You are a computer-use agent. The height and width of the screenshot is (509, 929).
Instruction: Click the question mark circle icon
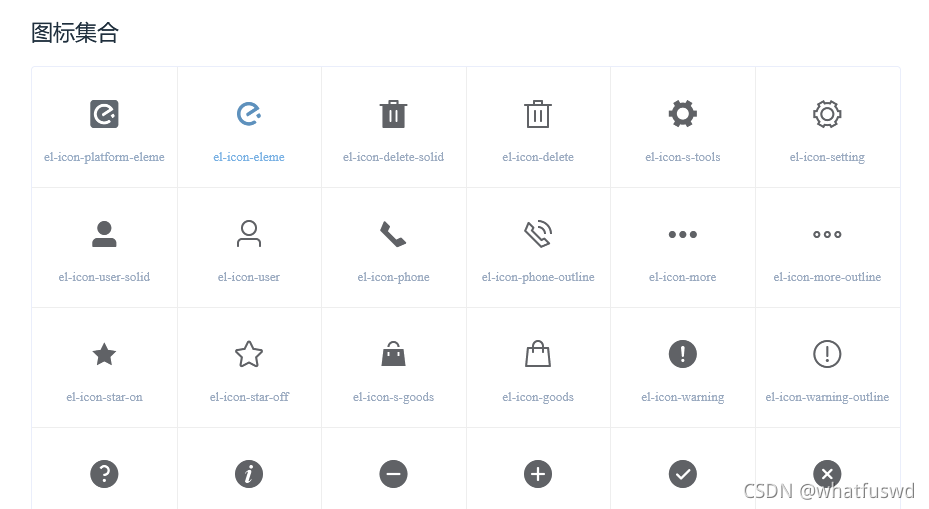(104, 474)
